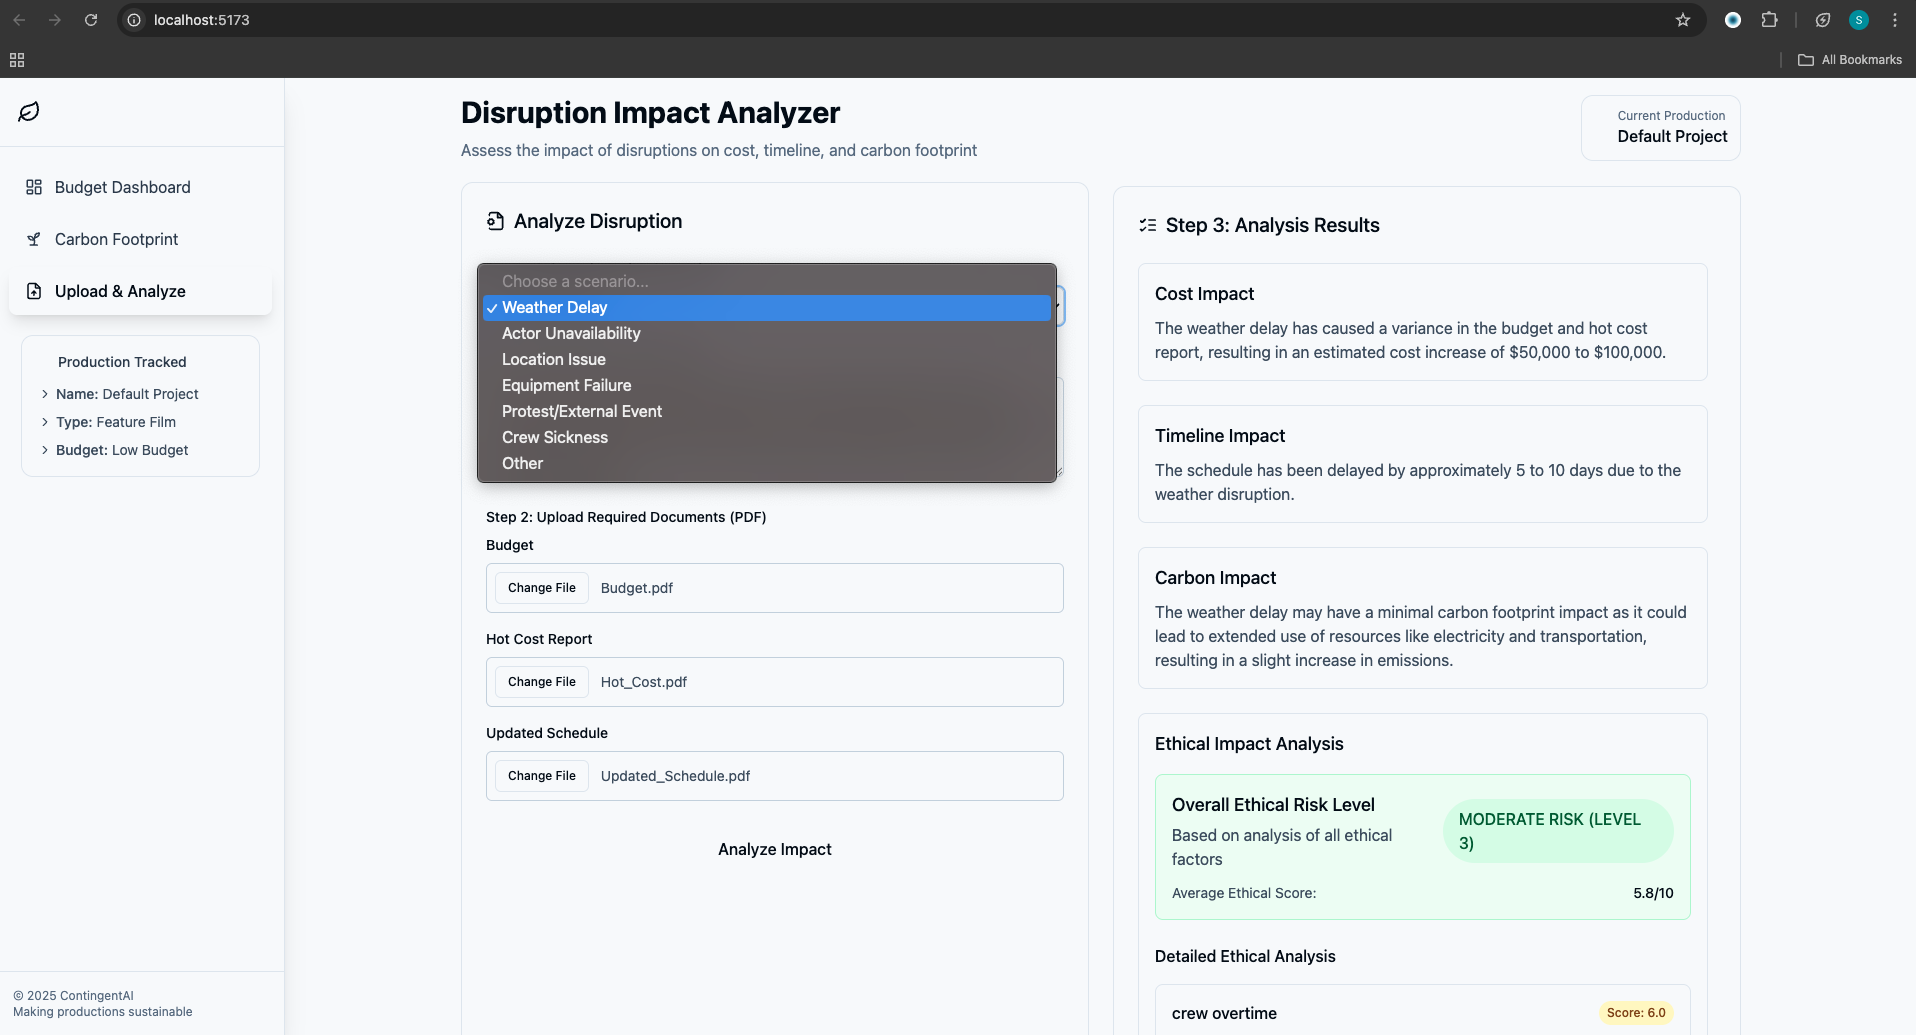The height and width of the screenshot is (1035, 1916).
Task: Click the MODERATE RISK (LEVEL 3) badge
Action: [x=1558, y=831]
